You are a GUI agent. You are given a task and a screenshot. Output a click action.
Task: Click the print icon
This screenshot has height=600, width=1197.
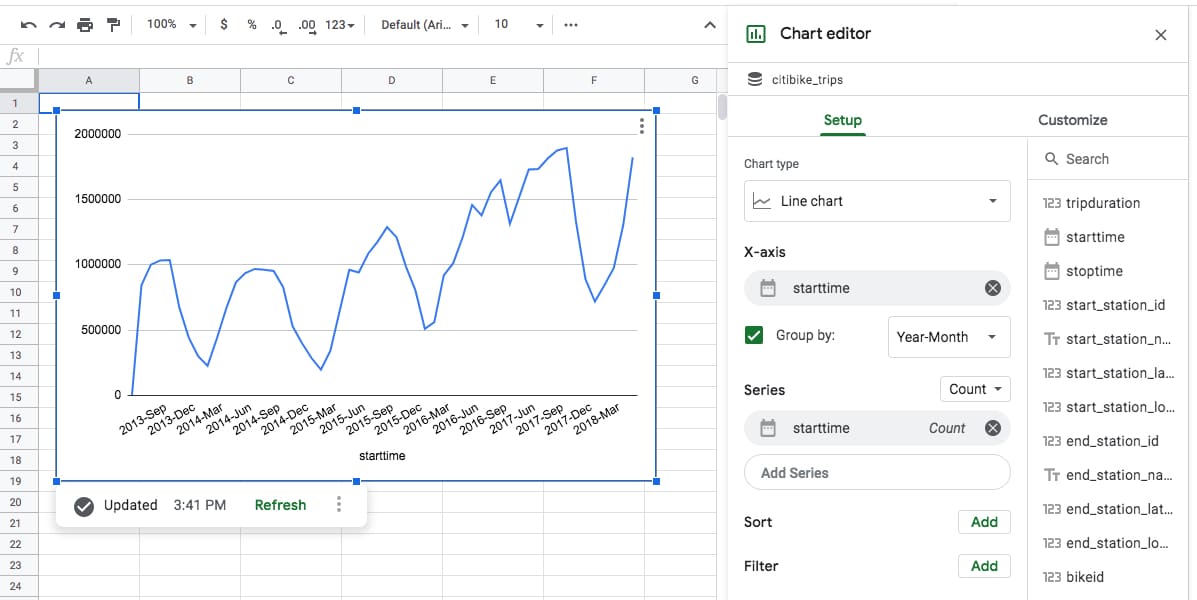85,25
